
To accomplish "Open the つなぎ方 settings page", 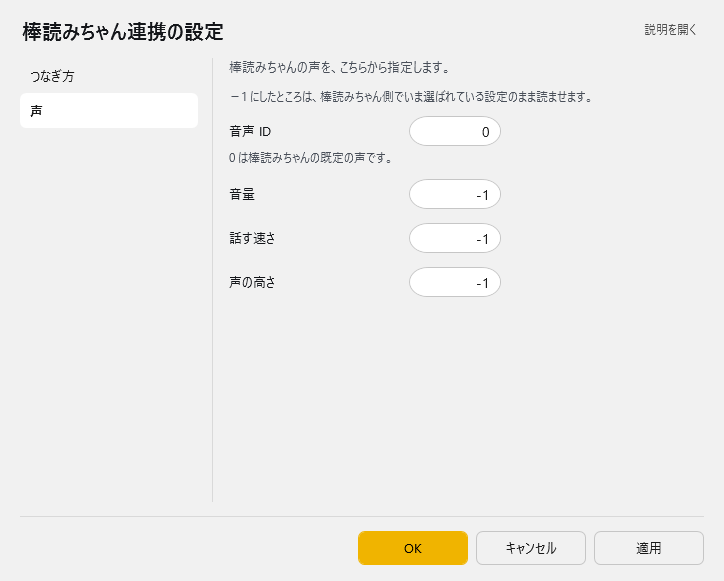I will (x=109, y=76).
